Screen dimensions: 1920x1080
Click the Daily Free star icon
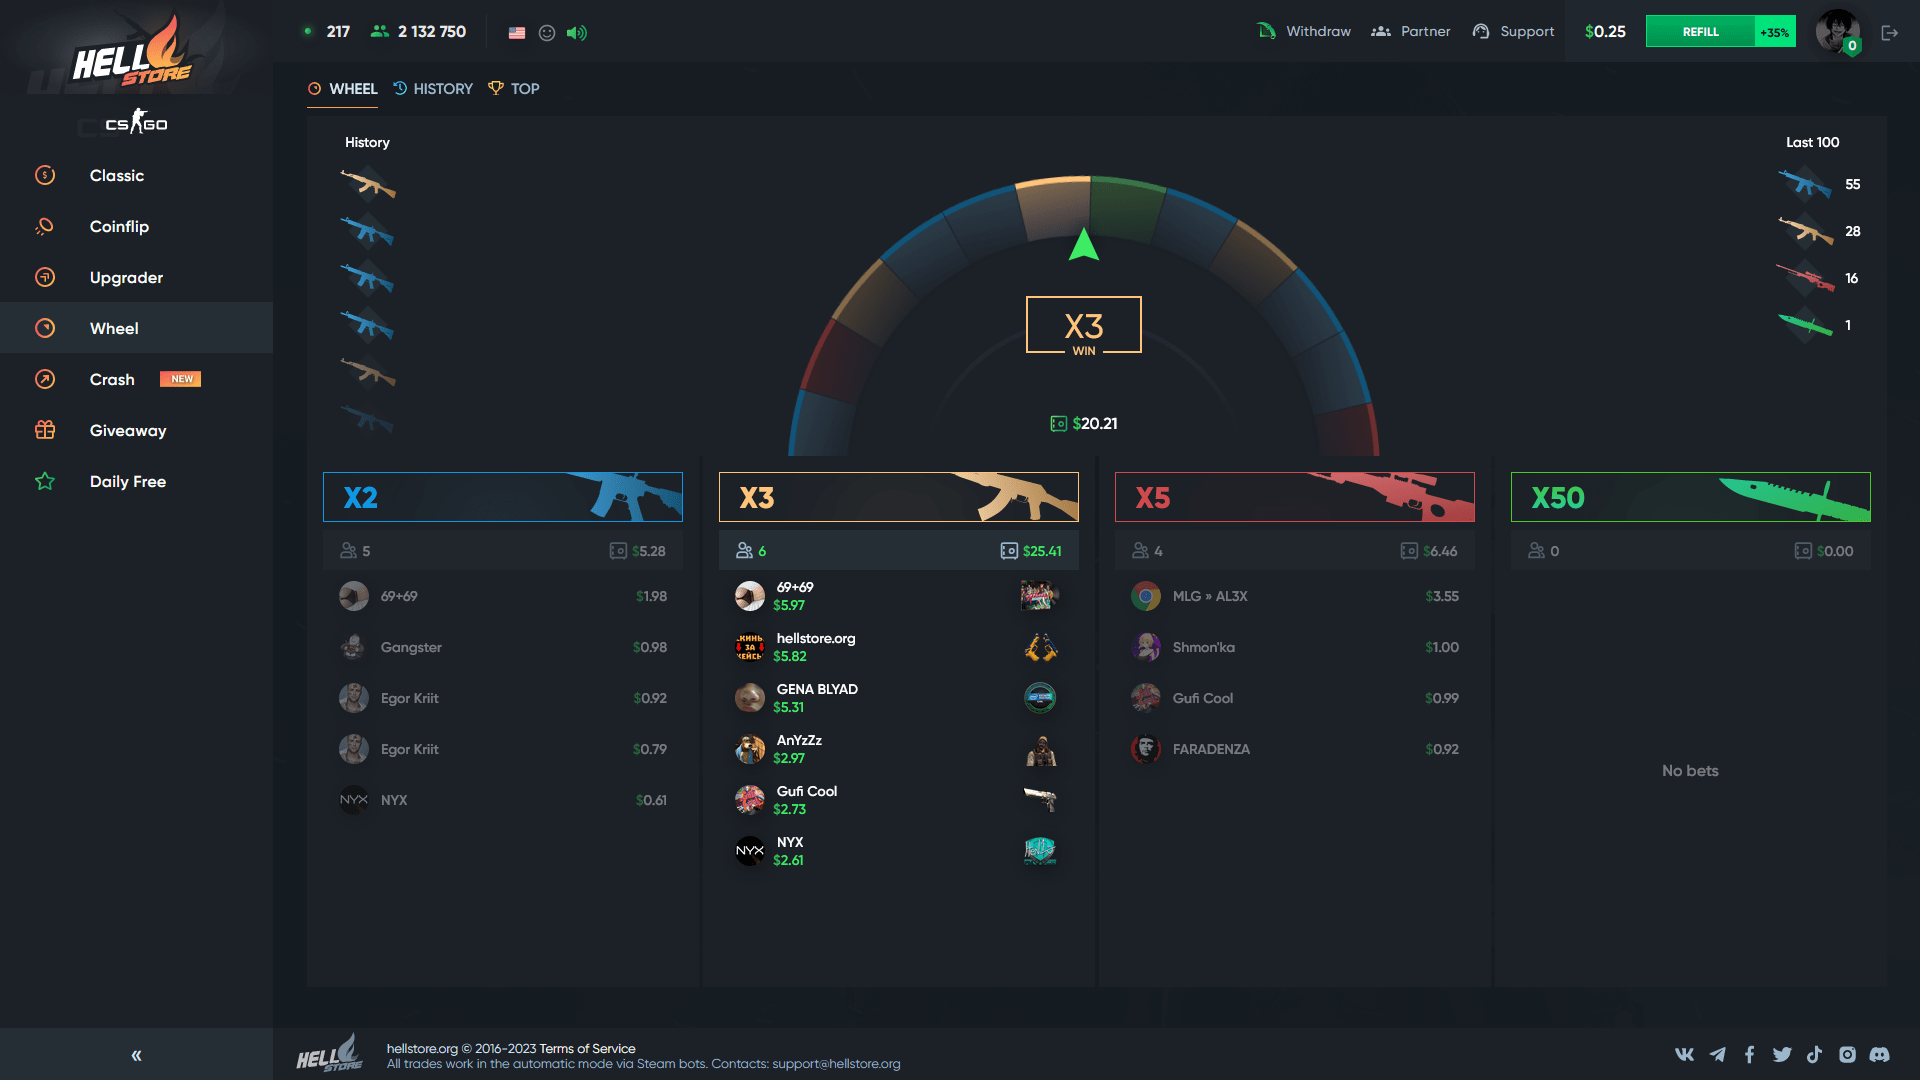click(45, 482)
